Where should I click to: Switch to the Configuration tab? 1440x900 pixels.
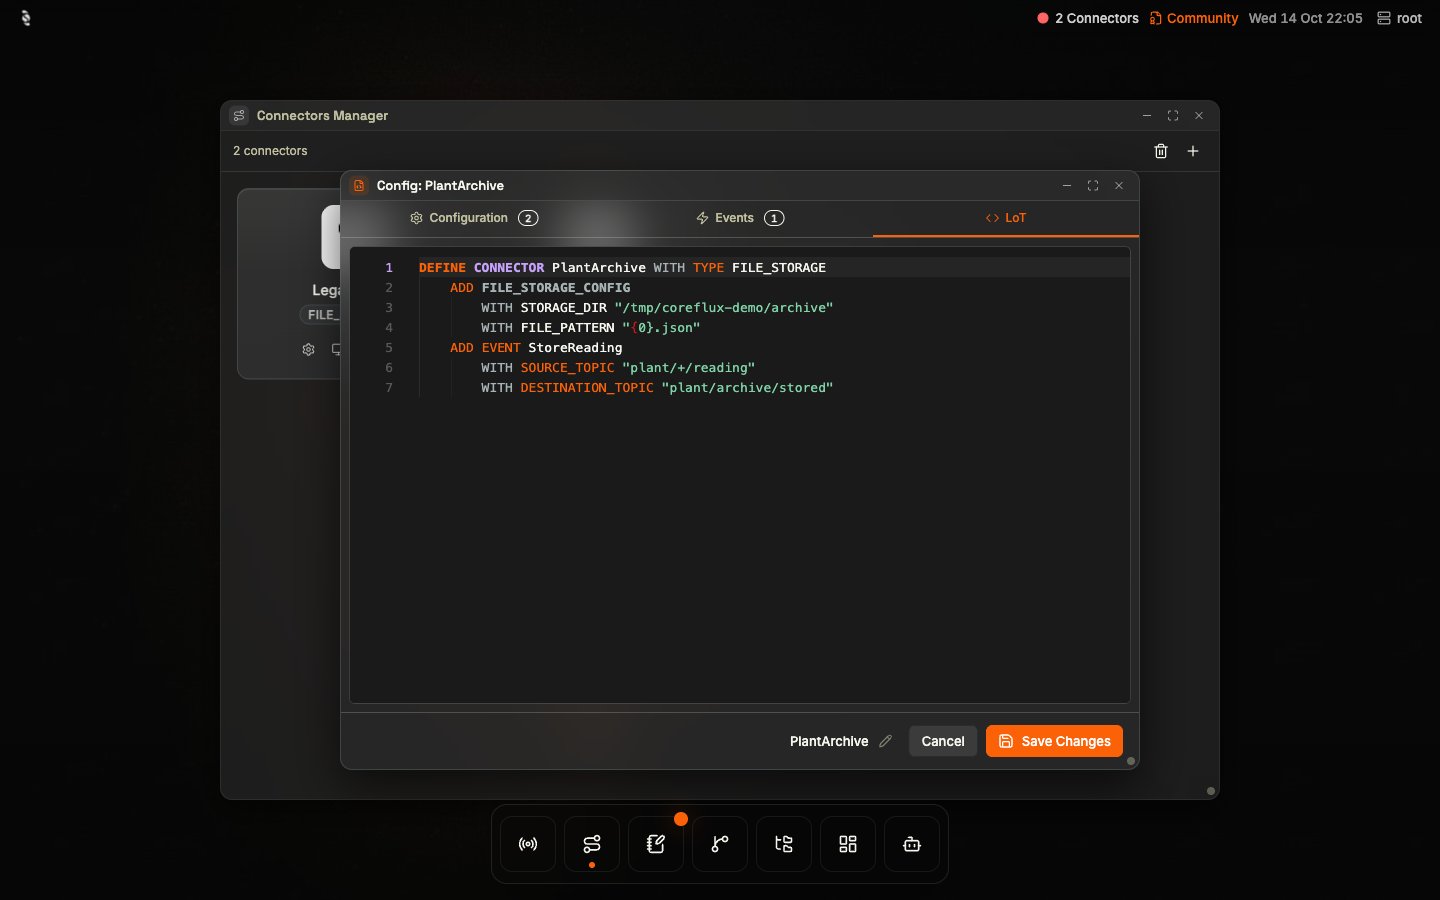tap(474, 218)
